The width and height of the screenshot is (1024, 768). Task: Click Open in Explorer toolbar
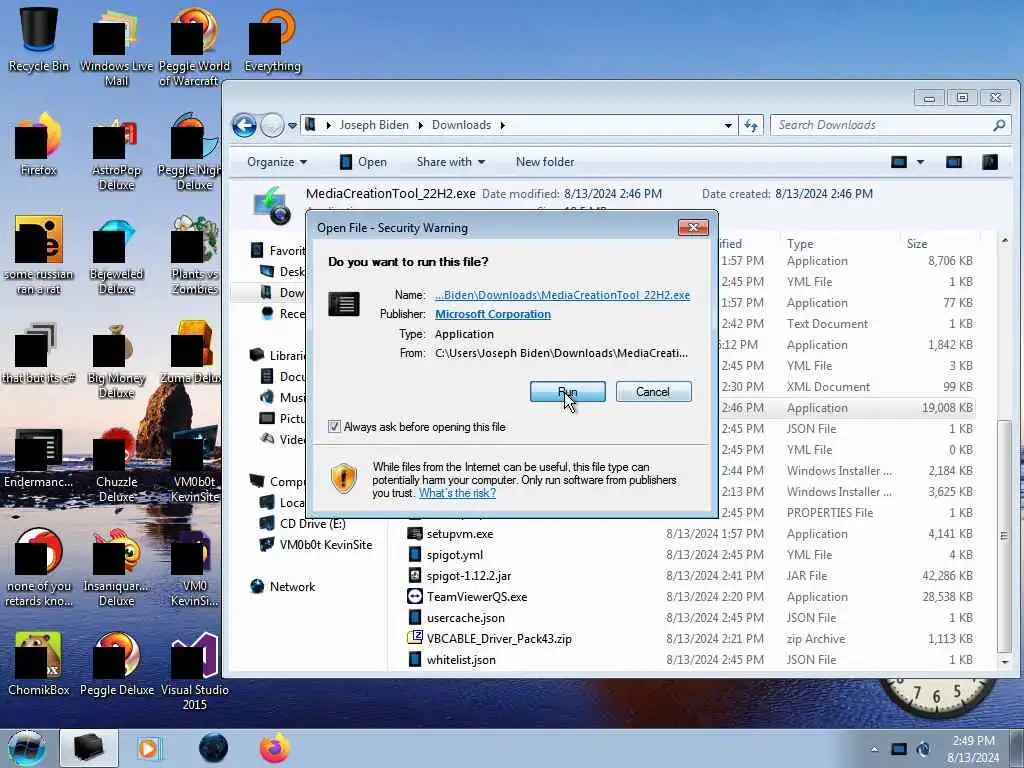point(363,162)
